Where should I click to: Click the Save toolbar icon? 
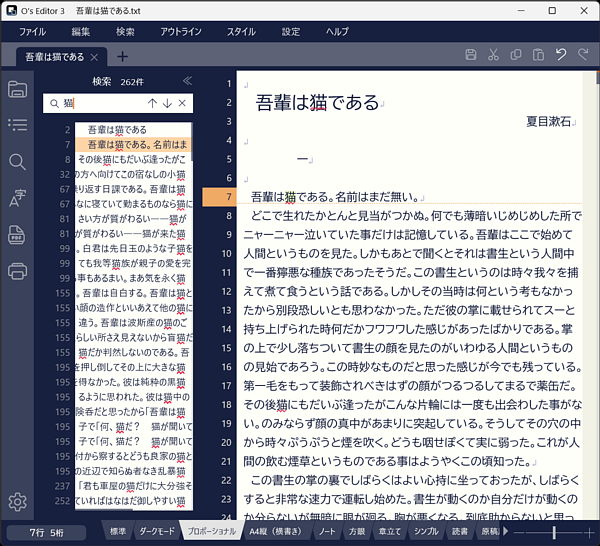tap(471, 55)
